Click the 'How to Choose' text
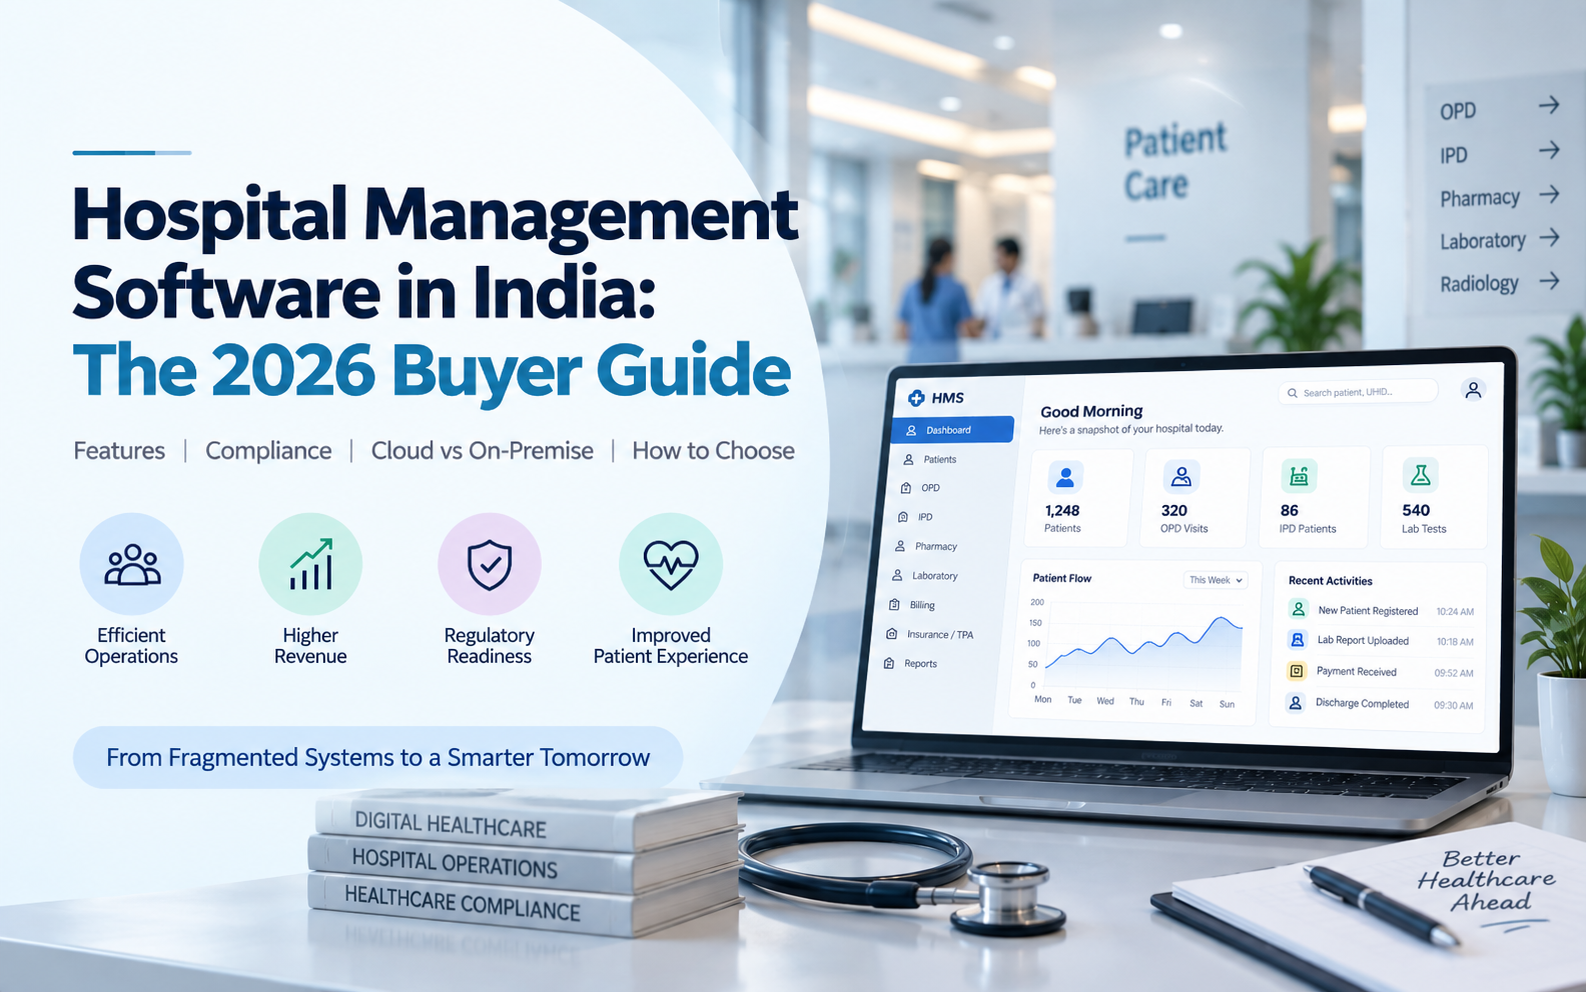The image size is (1586, 992). (x=713, y=451)
